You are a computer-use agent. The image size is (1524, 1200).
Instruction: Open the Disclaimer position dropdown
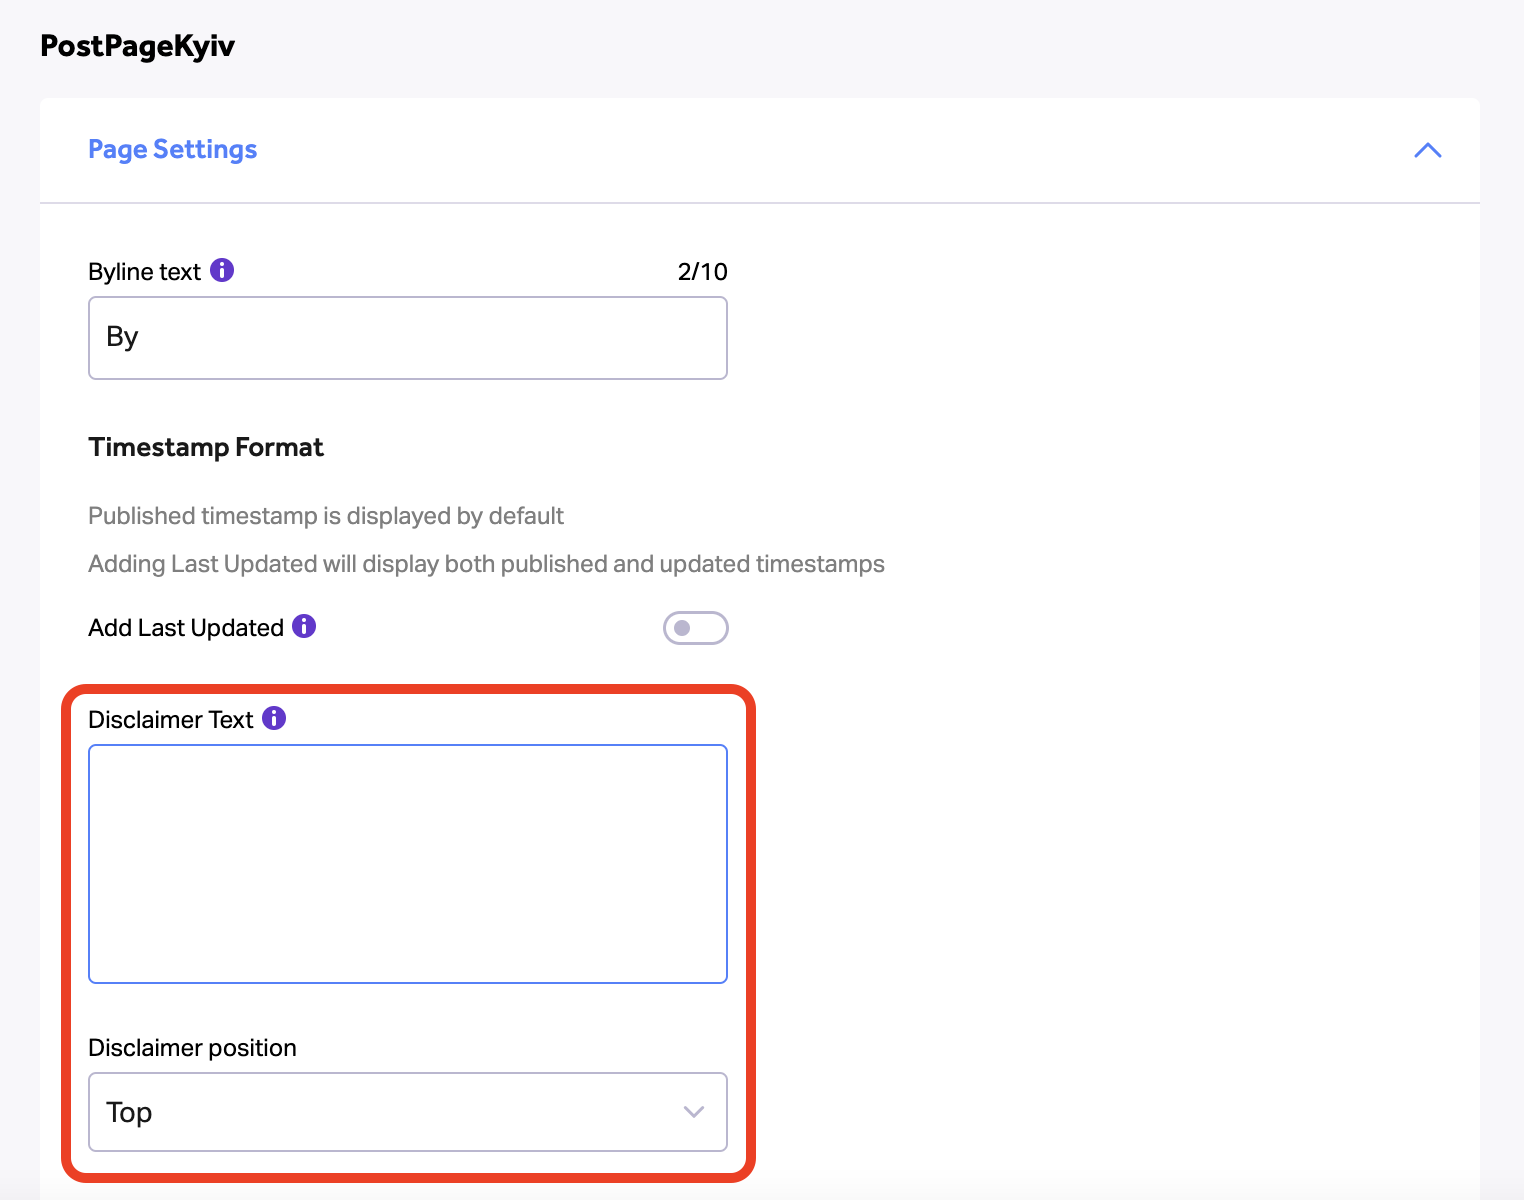click(x=408, y=1112)
